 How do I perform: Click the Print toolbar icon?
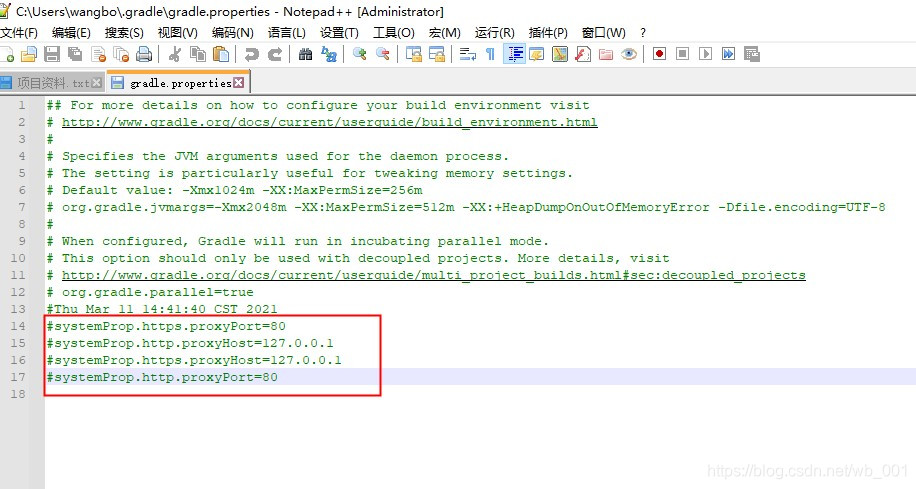click(144, 54)
